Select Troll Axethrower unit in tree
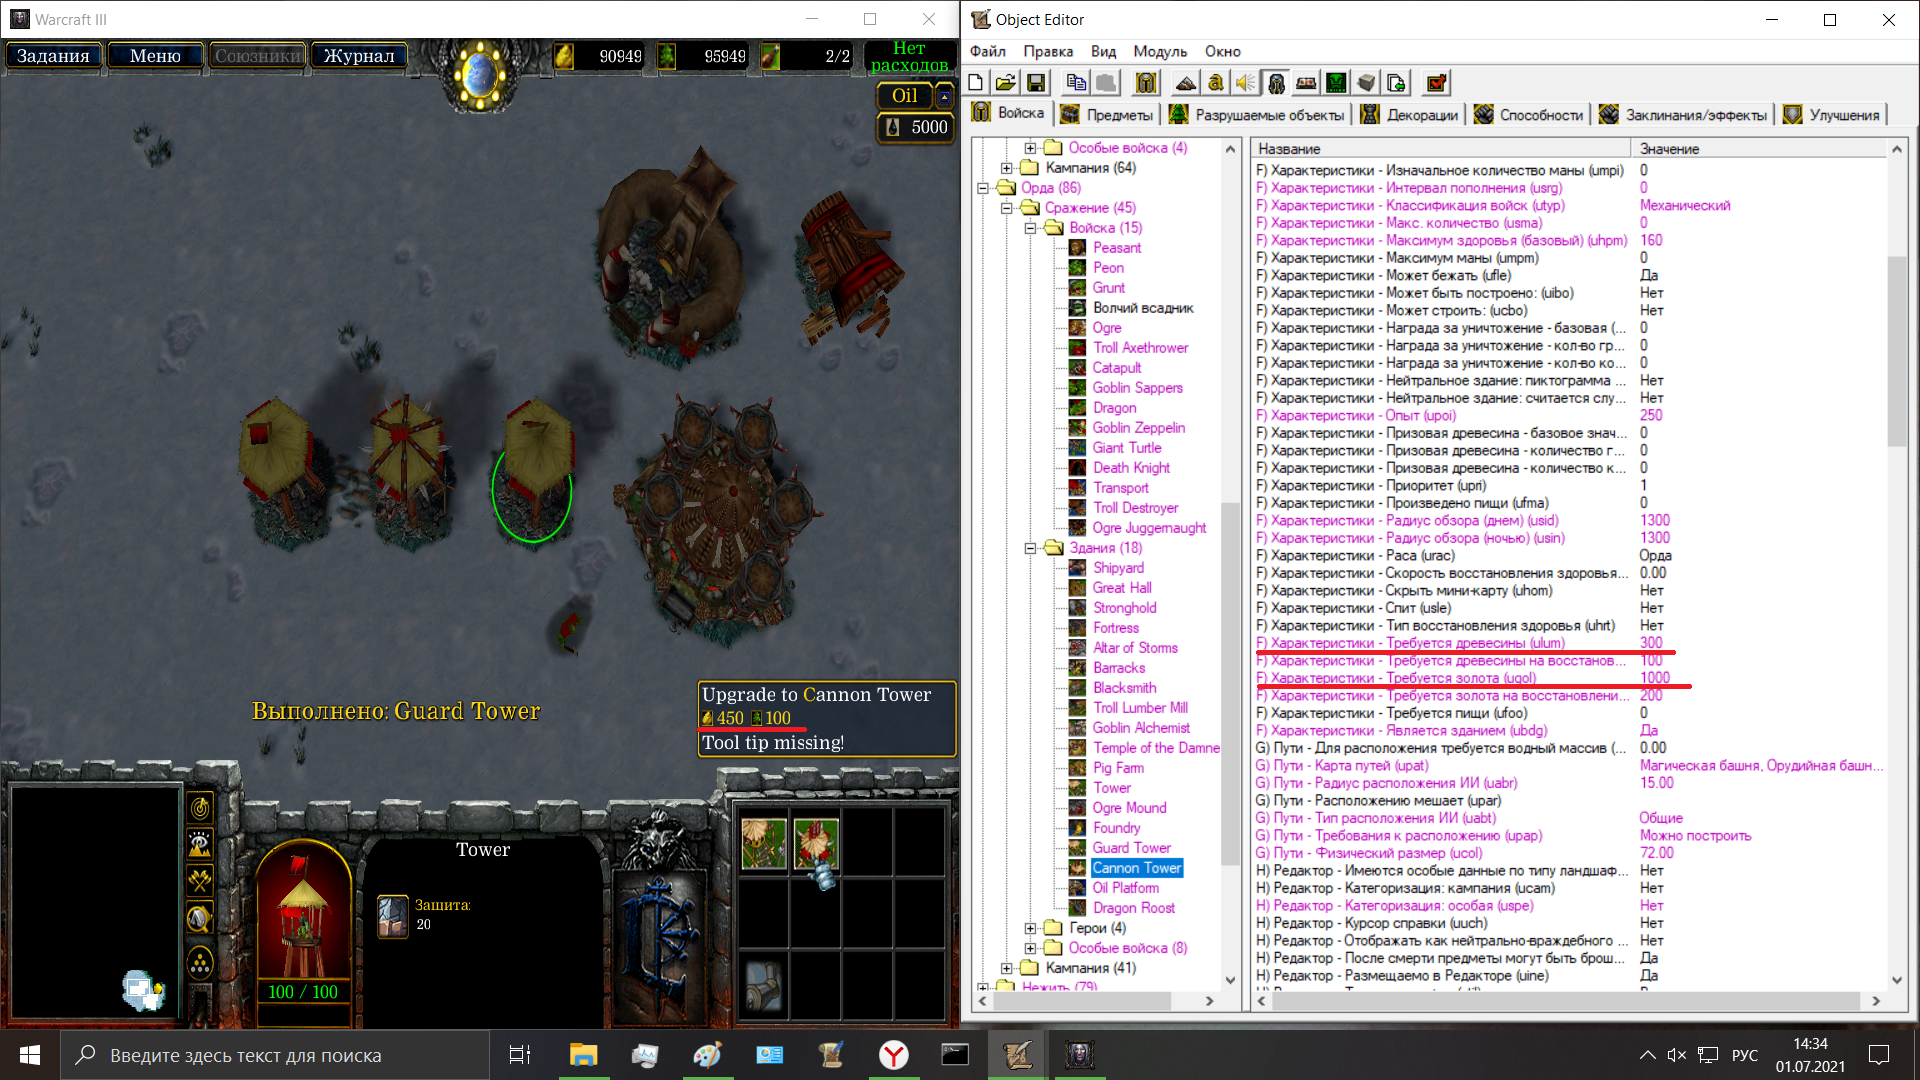Viewport: 1920px width, 1080px height. (x=1140, y=348)
